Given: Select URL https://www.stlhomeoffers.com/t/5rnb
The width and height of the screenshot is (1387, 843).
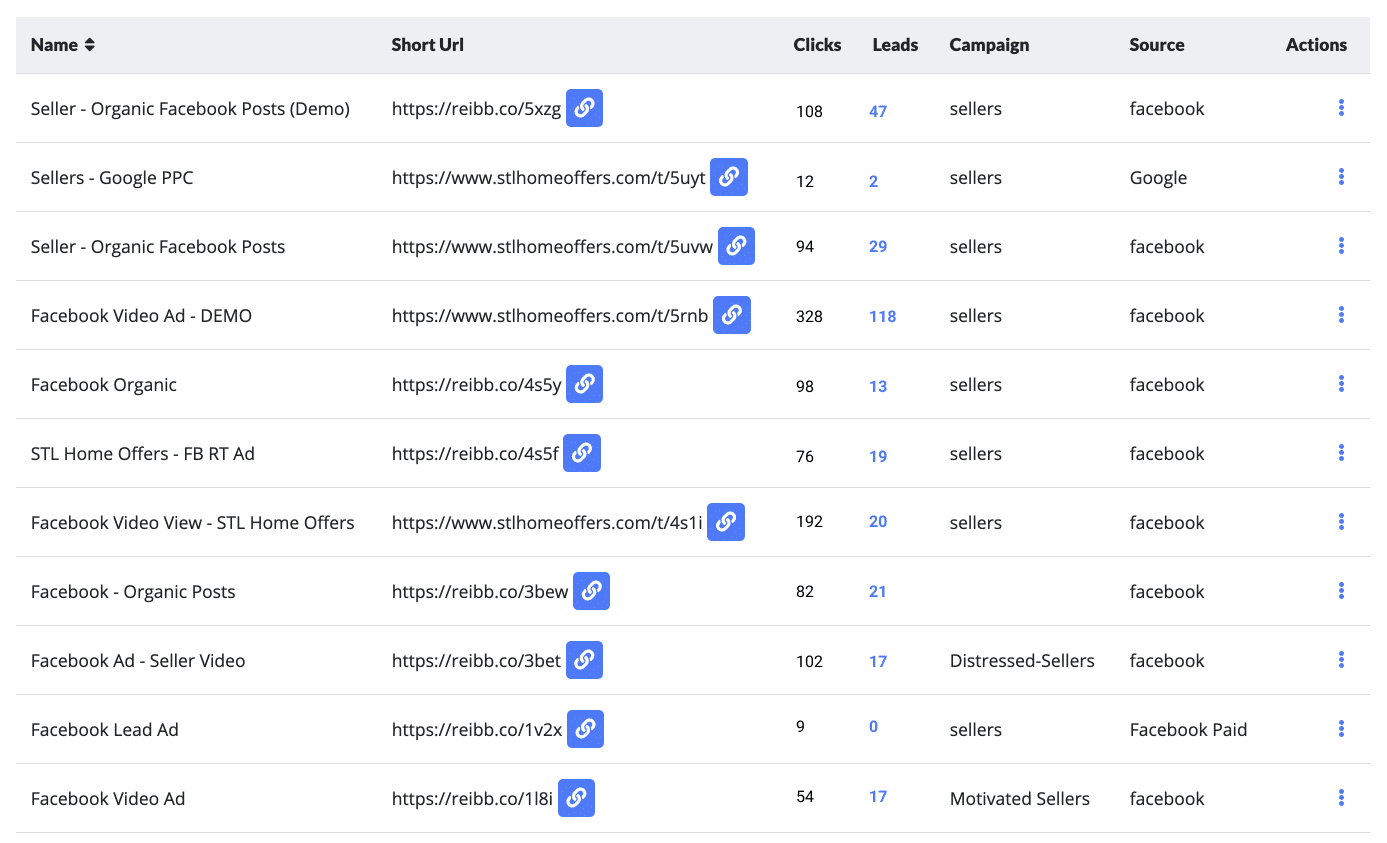Looking at the screenshot, I should pyautogui.click(x=550, y=316).
